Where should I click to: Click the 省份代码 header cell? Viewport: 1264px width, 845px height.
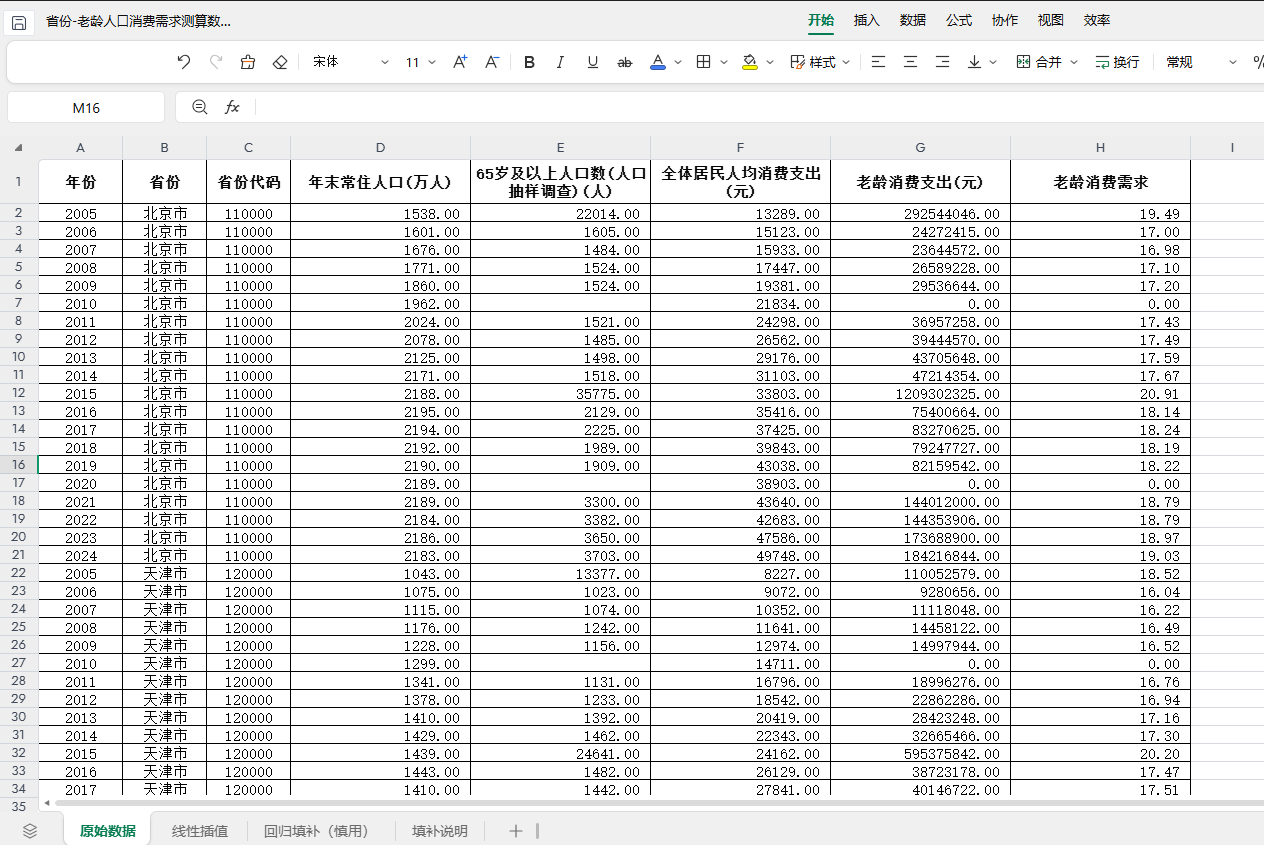tap(249, 182)
